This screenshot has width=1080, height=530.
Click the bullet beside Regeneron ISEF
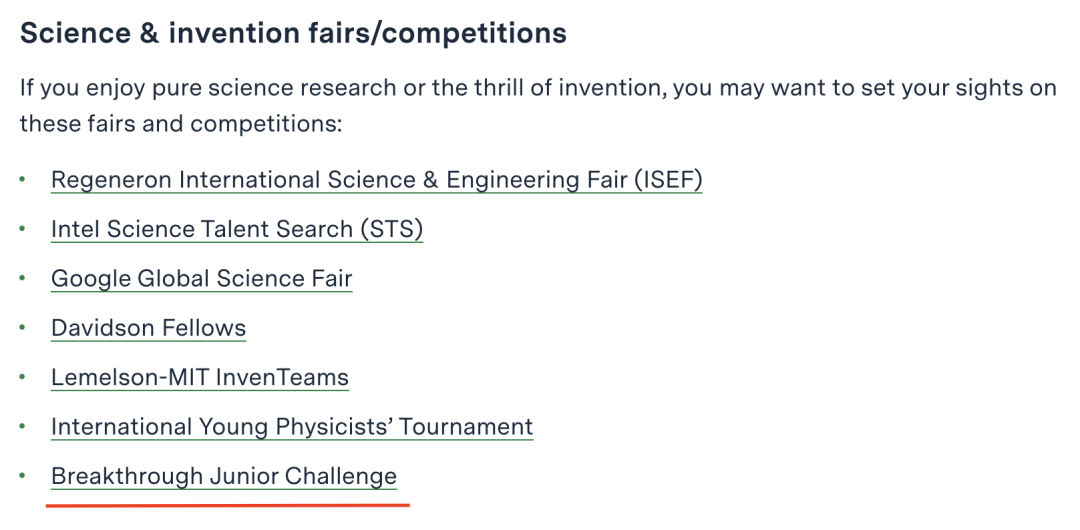click(23, 181)
